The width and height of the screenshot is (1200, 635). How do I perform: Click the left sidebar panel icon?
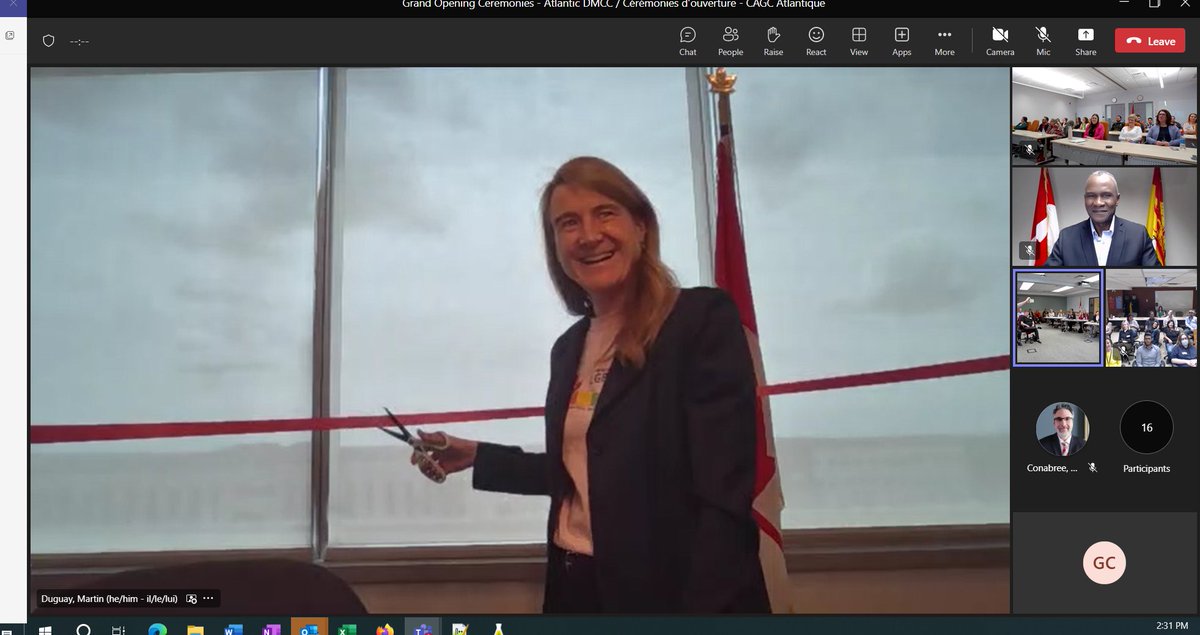pos(10,34)
